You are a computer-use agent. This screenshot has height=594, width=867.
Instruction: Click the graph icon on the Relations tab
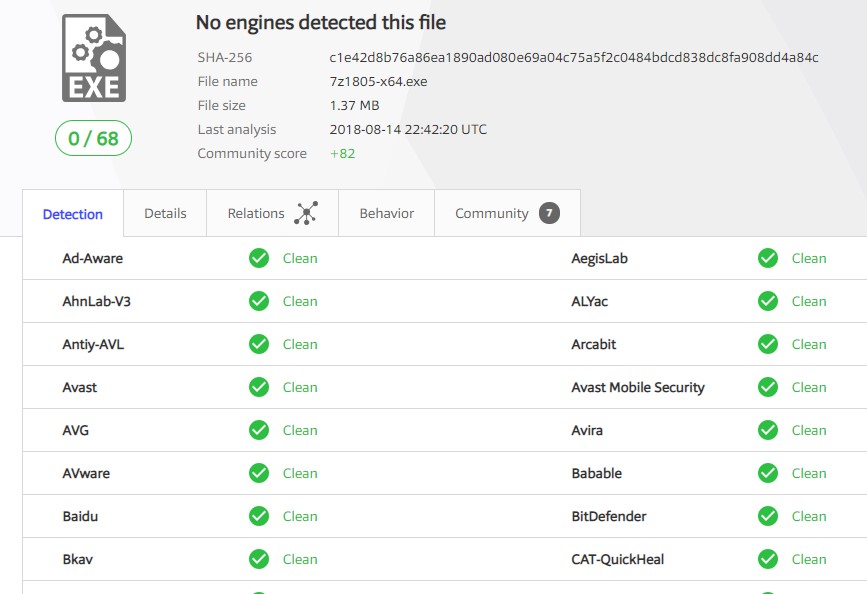click(306, 213)
